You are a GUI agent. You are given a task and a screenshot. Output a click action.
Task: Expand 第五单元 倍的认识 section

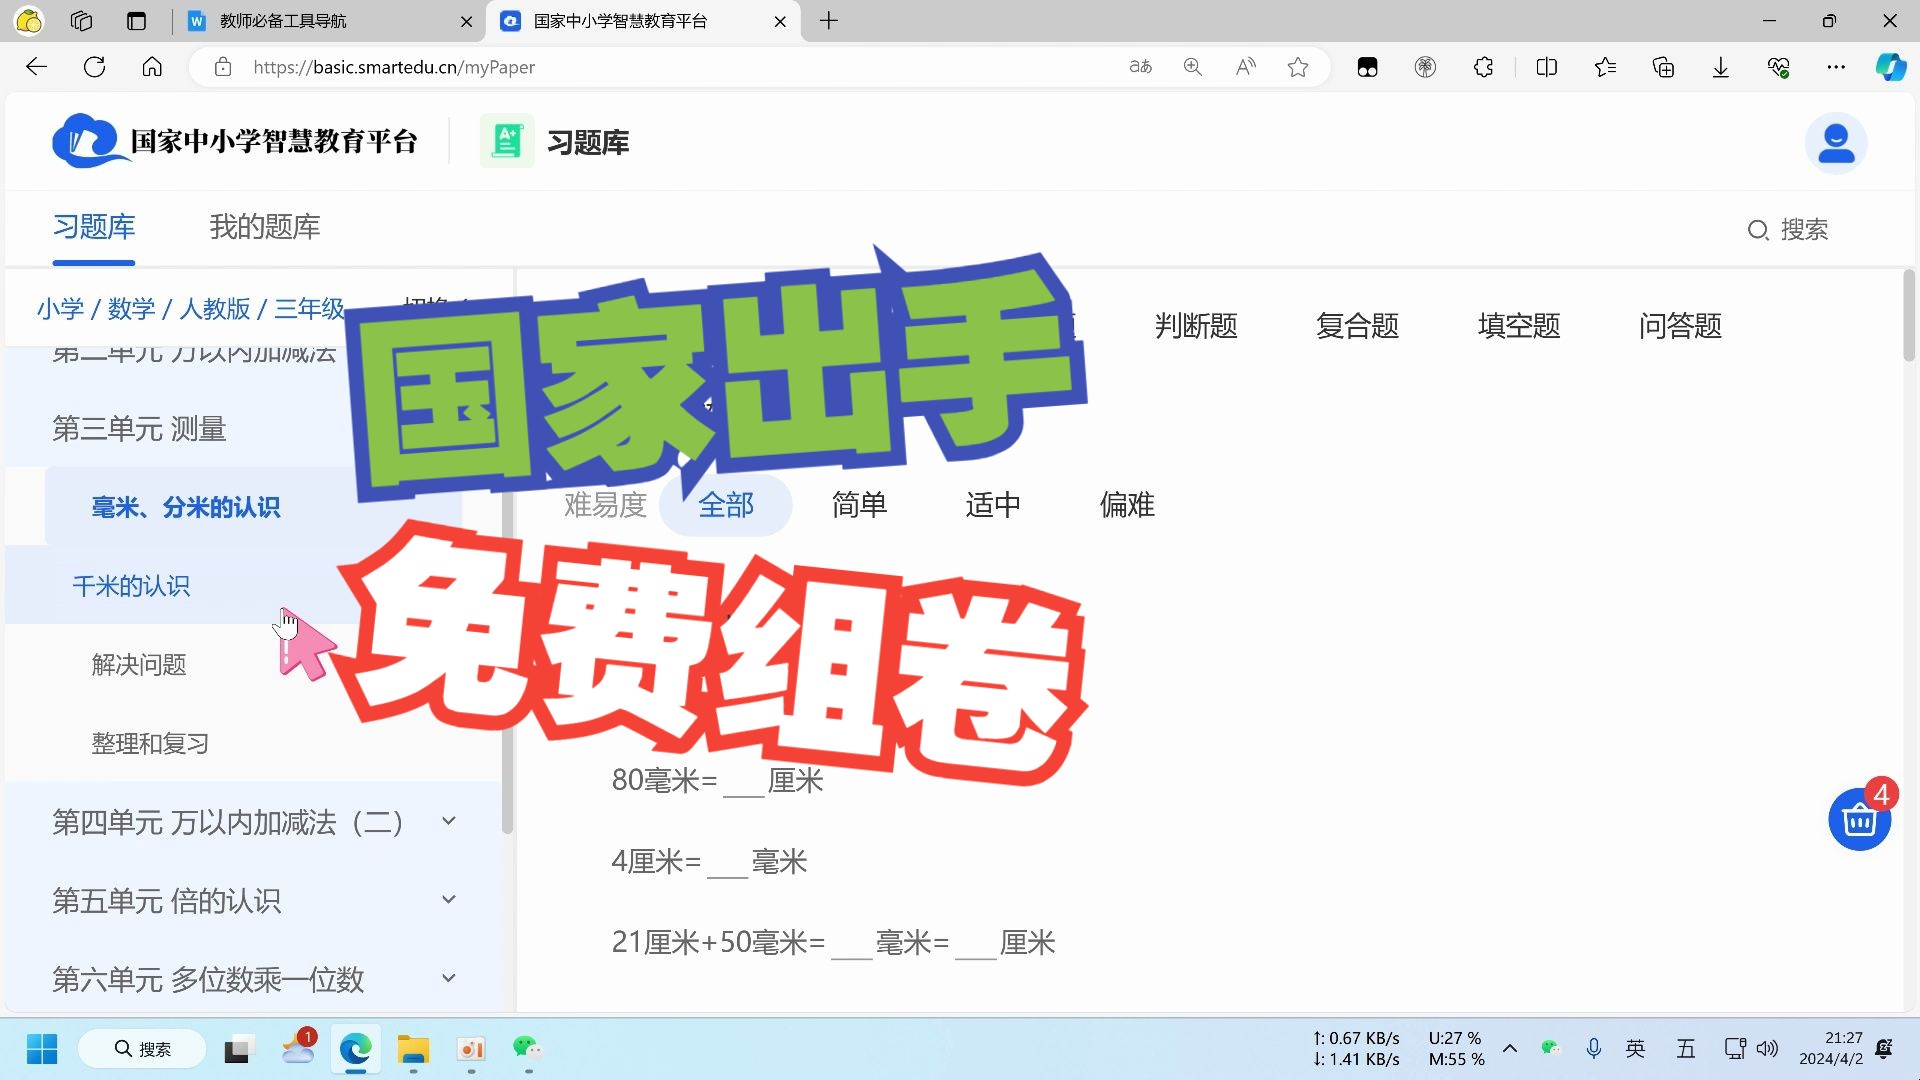[448, 899]
